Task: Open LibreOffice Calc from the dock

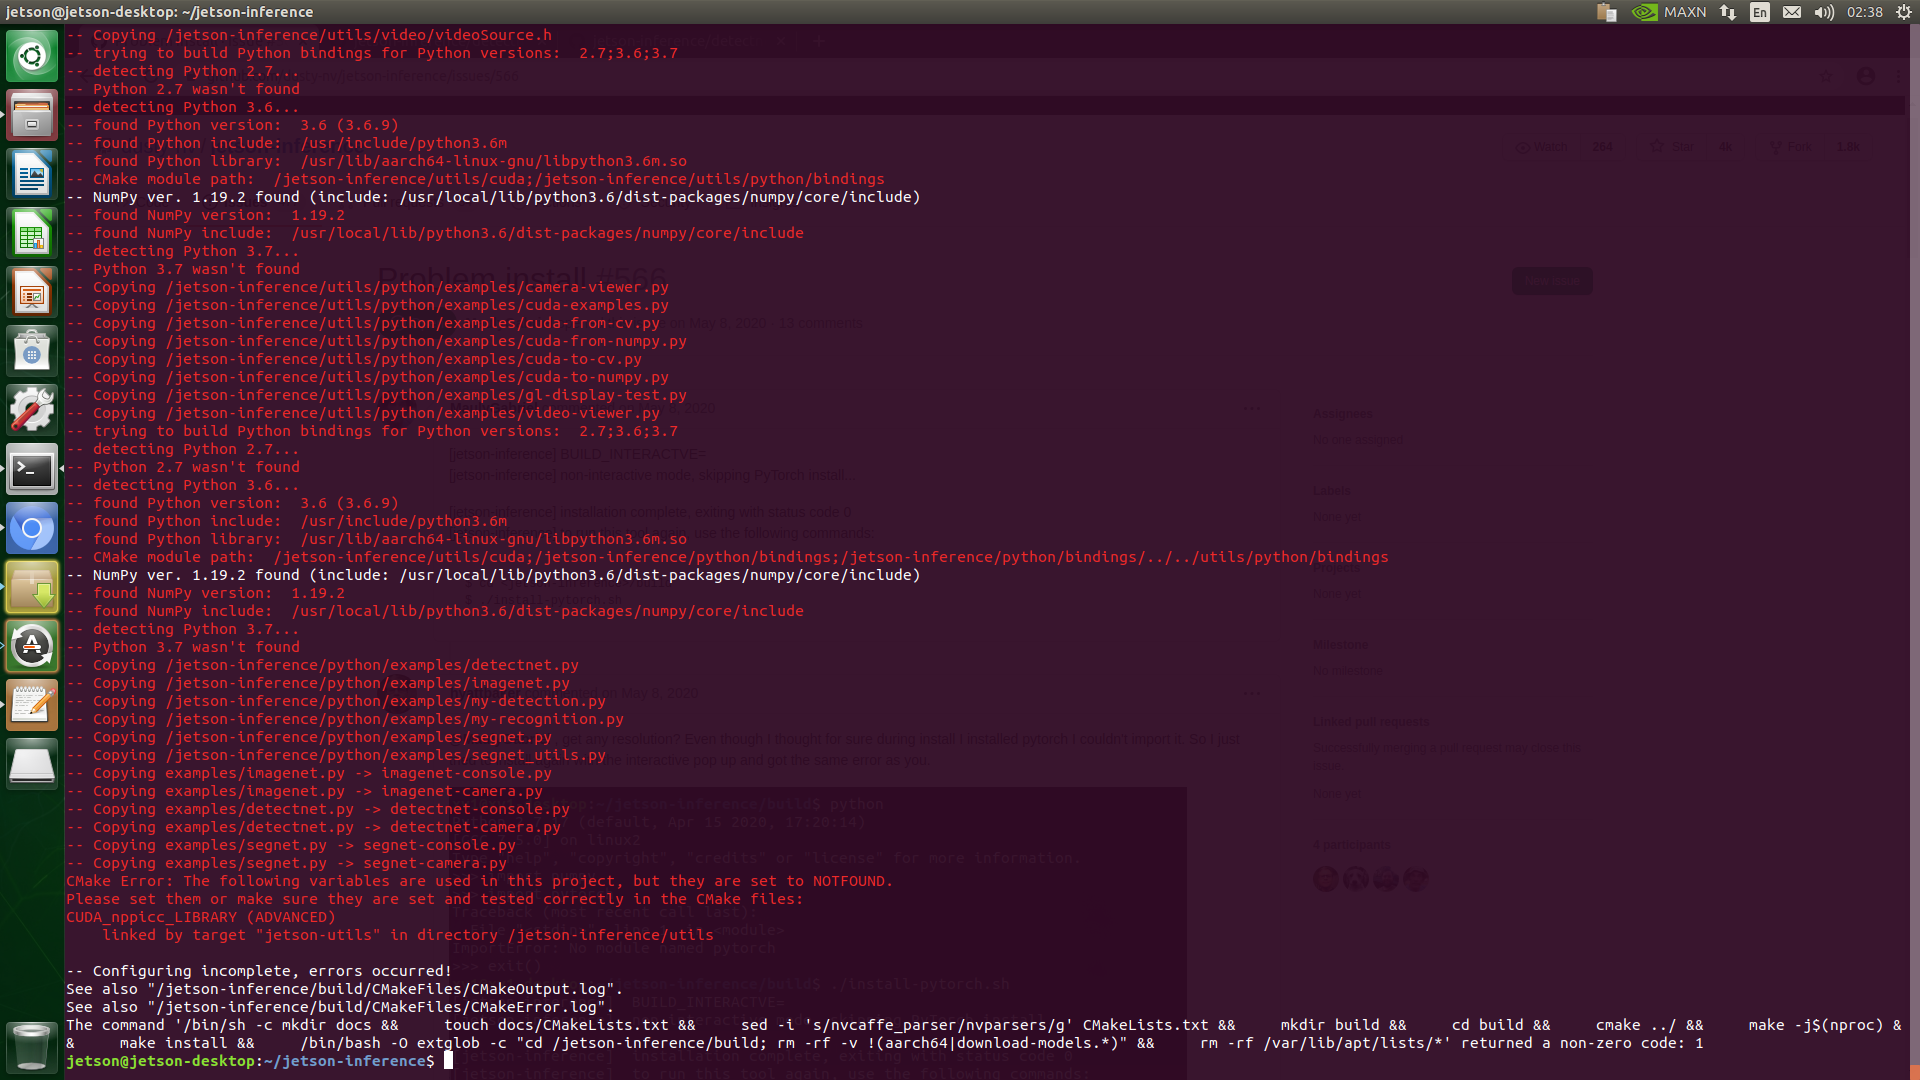Action: point(32,232)
